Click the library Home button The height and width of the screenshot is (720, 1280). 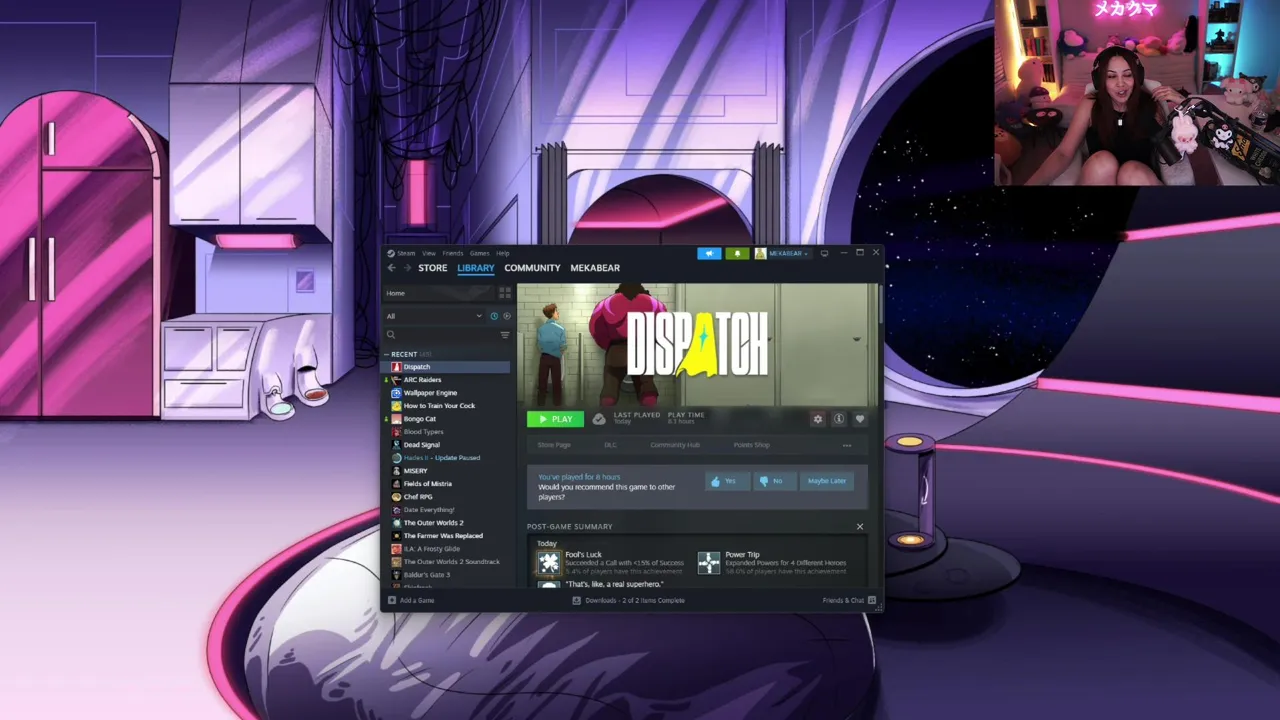coord(439,293)
